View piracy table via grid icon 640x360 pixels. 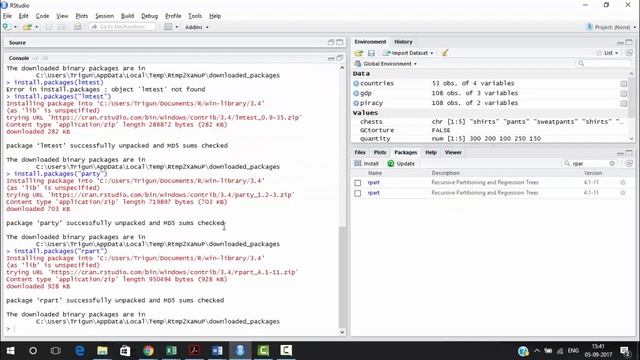[624, 104]
